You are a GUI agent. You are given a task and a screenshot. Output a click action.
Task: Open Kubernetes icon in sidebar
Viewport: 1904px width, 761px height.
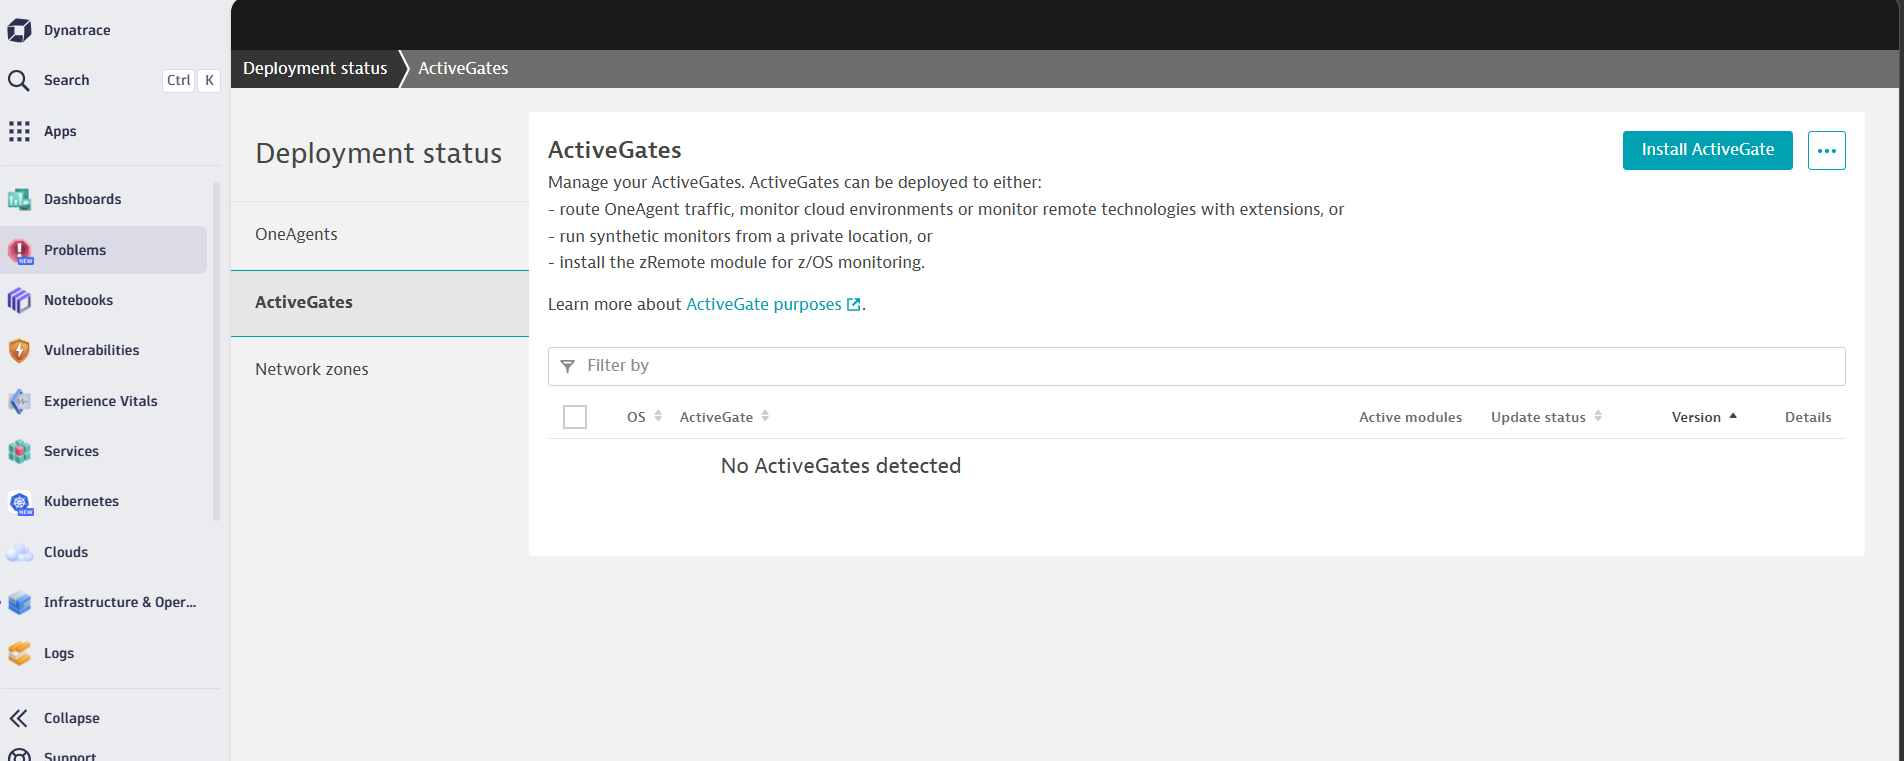pos(19,502)
